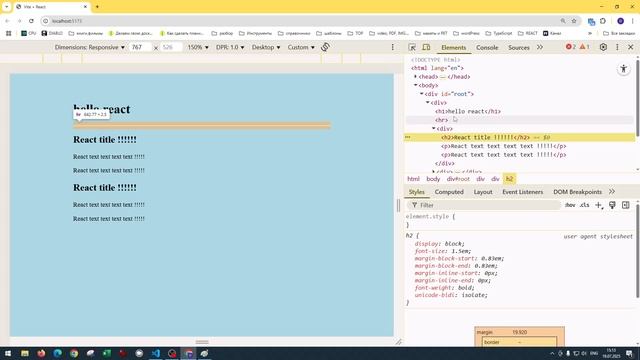The image size is (640, 360).
Task: Switch to the DOM Breakpoints tab
Action: click(578, 192)
